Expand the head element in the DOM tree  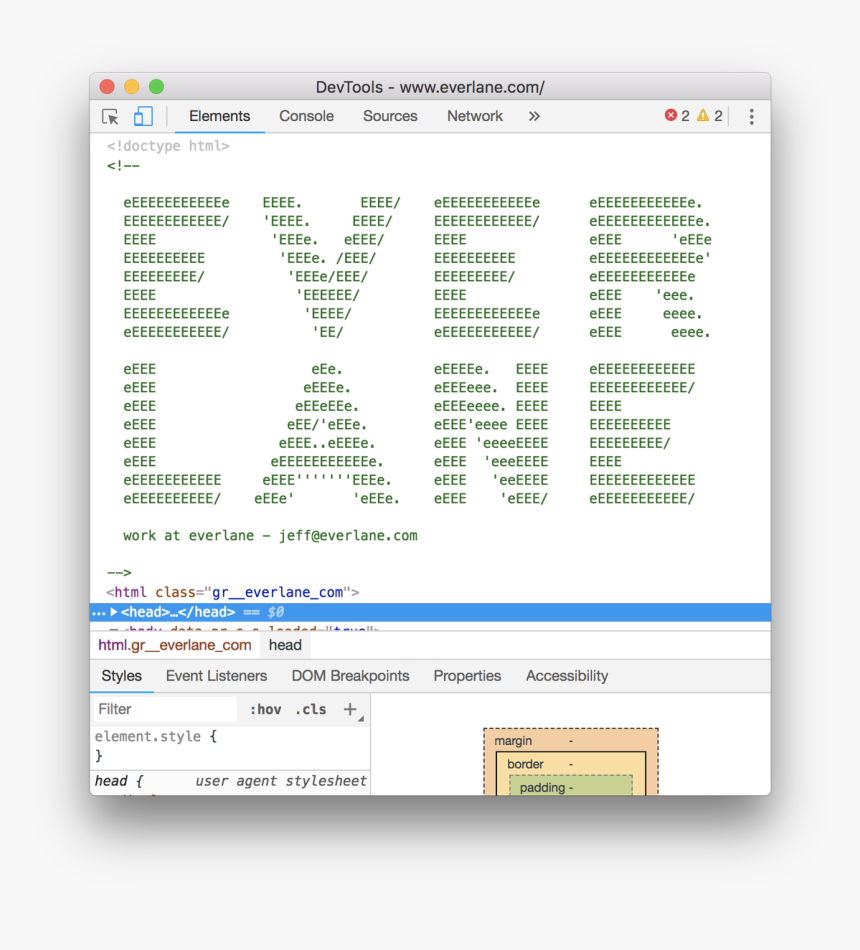point(113,611)
